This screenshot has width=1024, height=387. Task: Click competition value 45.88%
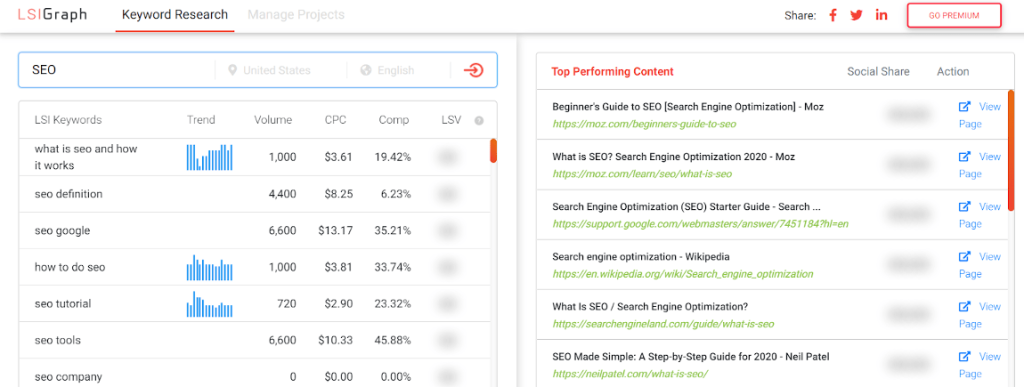click(x=392, y=340)
